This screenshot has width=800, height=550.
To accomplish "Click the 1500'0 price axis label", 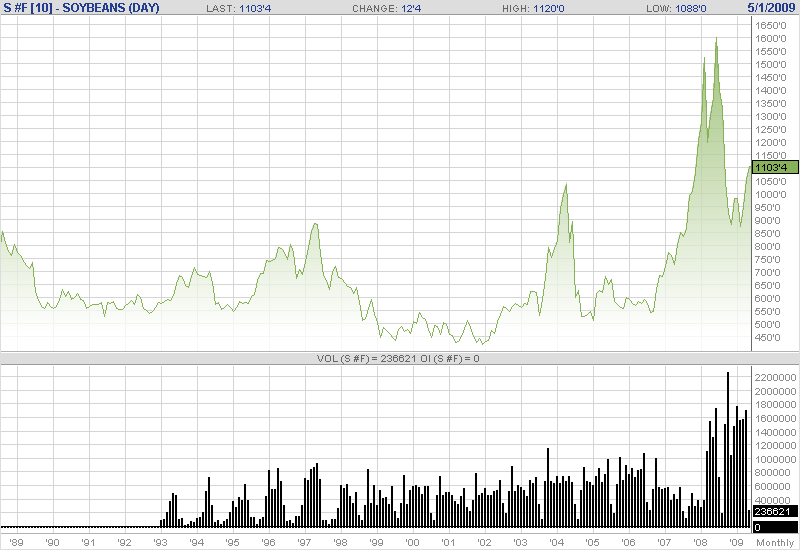I will [x=770, y=64].
